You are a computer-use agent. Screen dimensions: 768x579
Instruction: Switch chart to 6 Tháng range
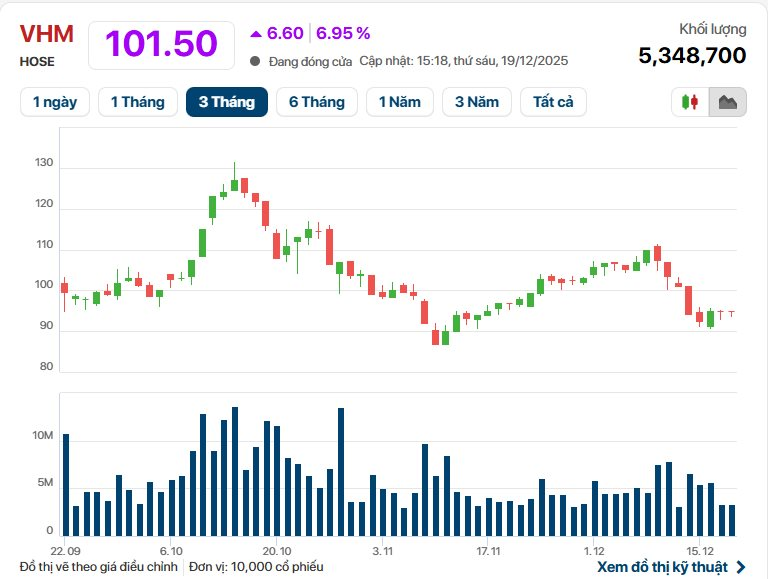(316, 102)
